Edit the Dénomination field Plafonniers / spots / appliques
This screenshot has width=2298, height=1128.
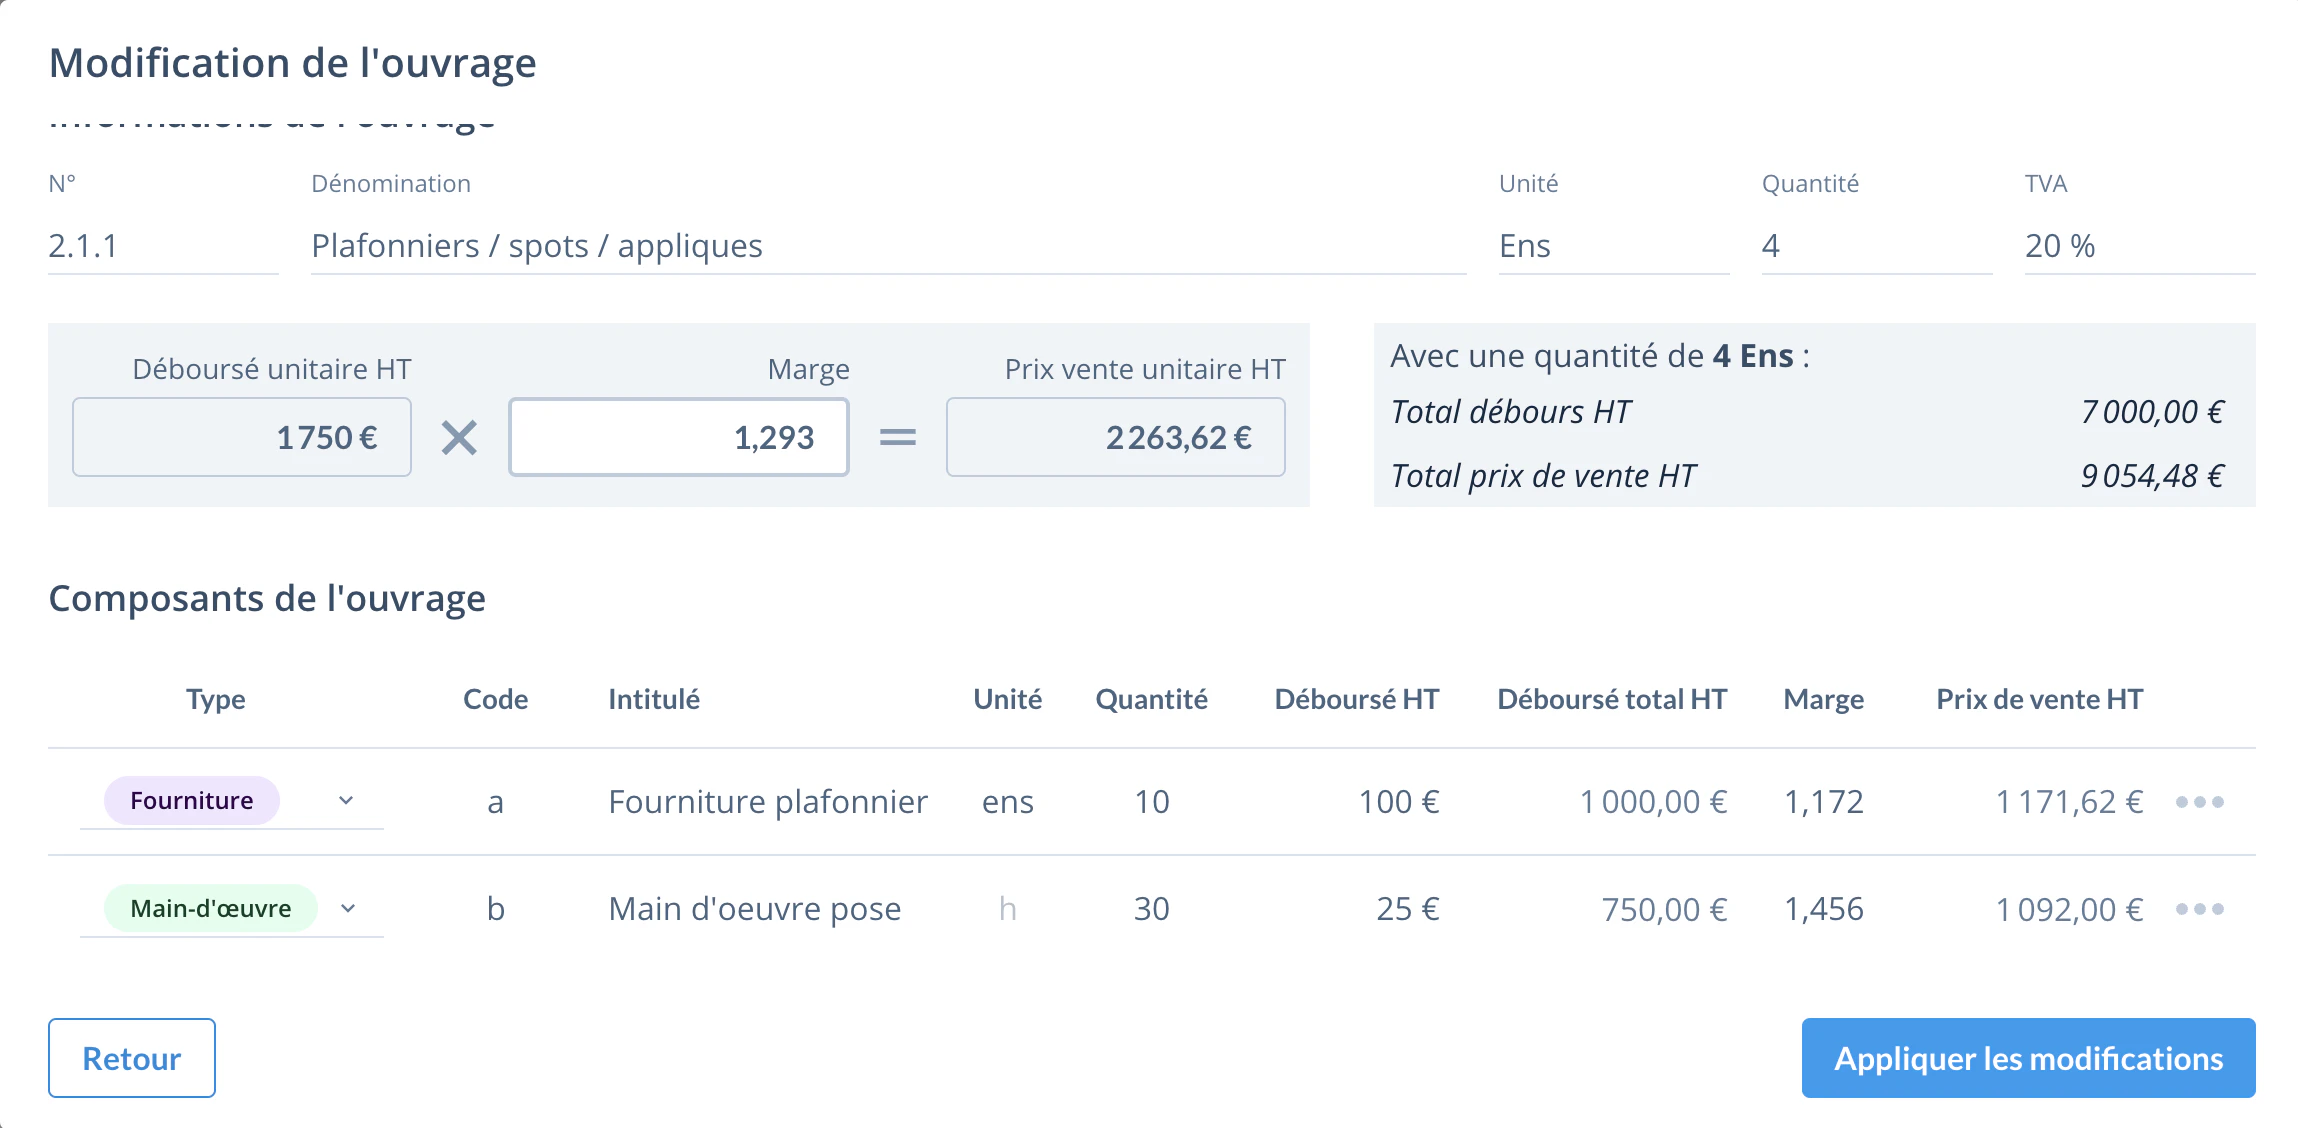coord(889,246)
